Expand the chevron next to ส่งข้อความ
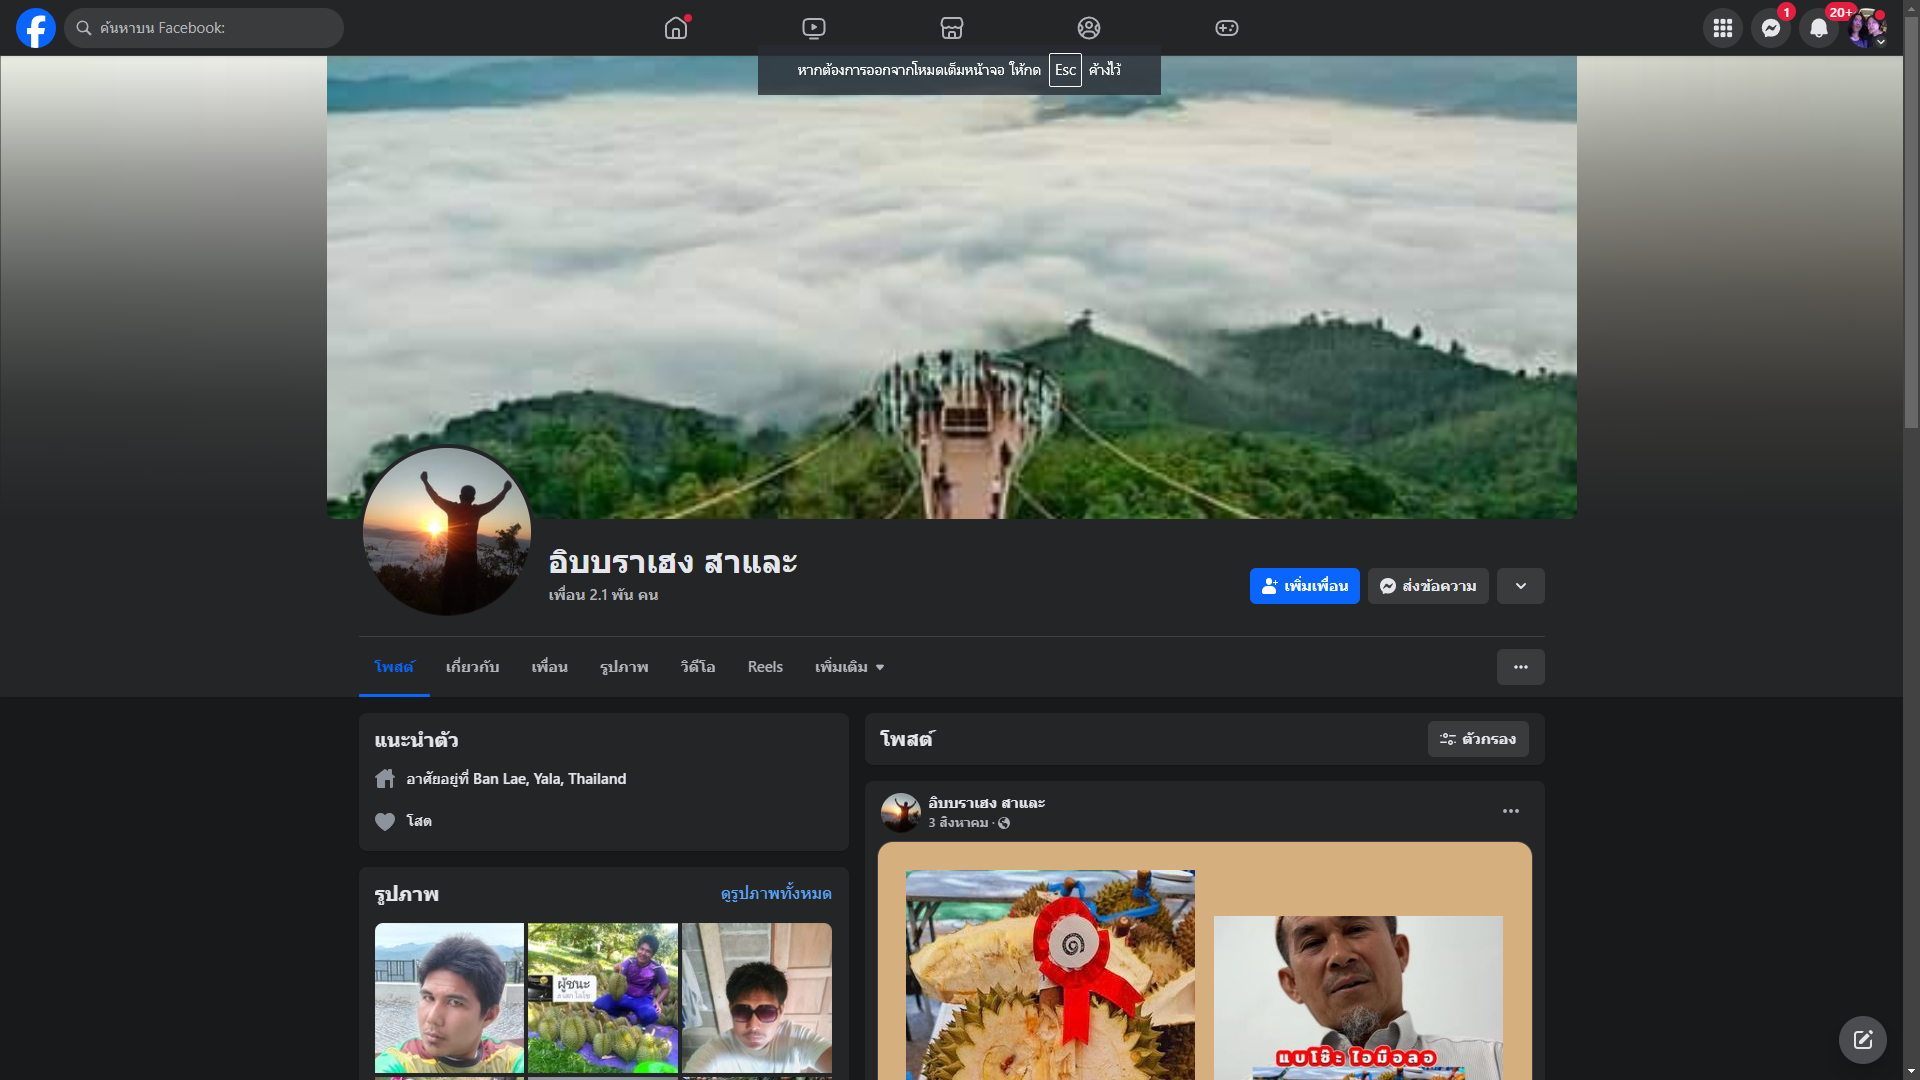Screen dimensions: 1920x1080 click(1520, 586)
